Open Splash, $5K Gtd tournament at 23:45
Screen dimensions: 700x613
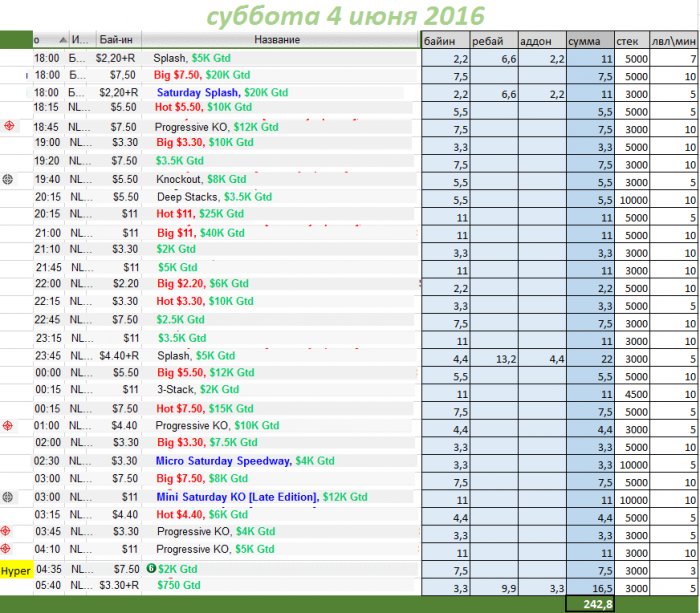click(x=196, y=356)
